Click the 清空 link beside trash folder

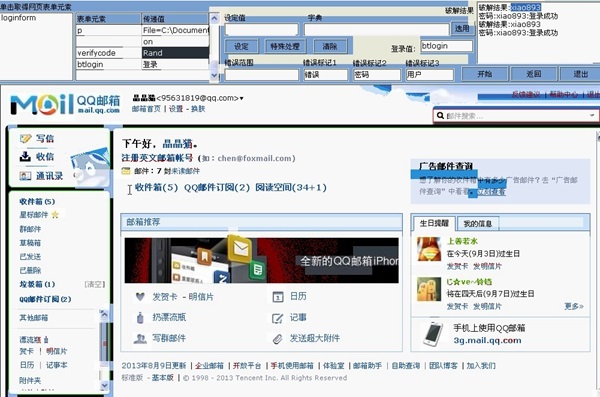(x=94, y=284)
